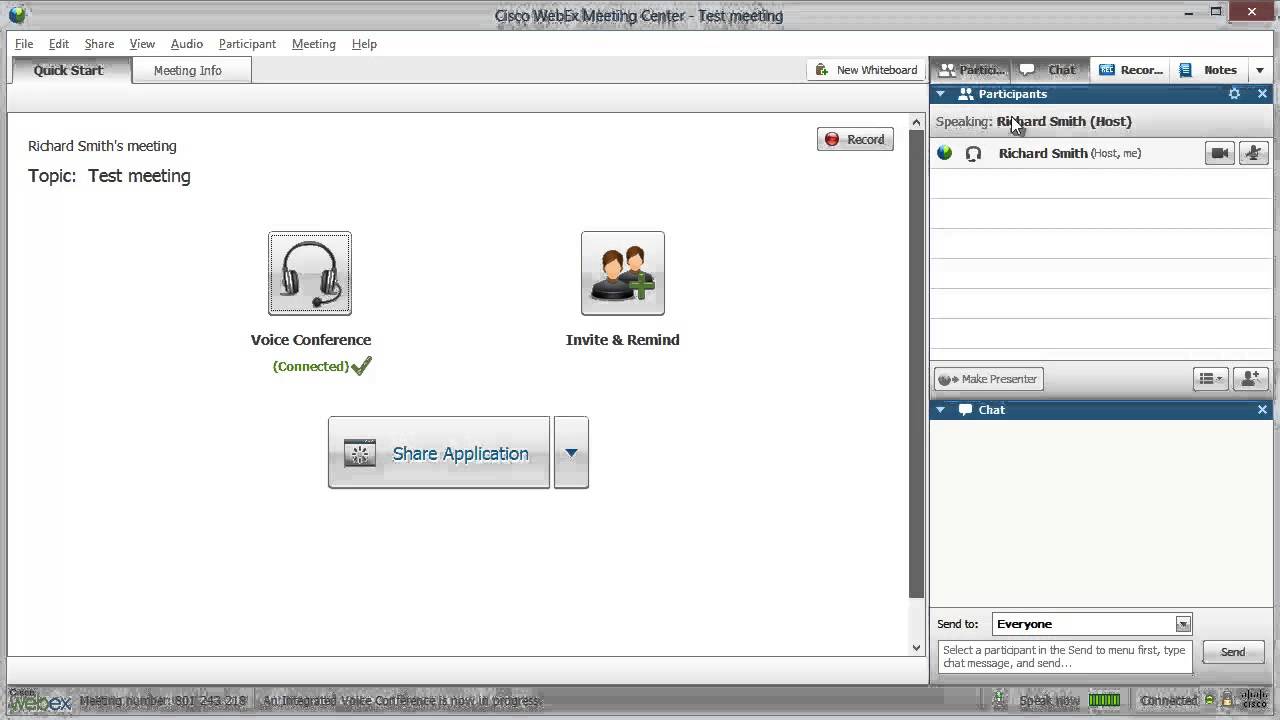This screenshot has height=720, width=1280.
Task: Toggle the Recorder panel button
Action: coord(1131,70)
